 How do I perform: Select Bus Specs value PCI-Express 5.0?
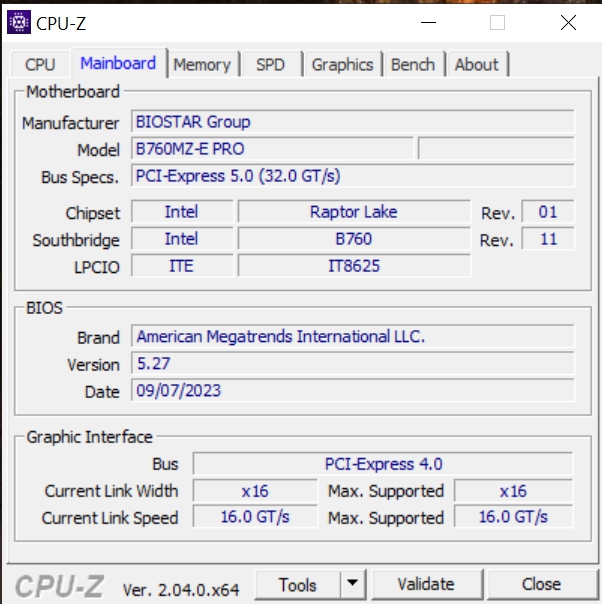pos(353,176)
